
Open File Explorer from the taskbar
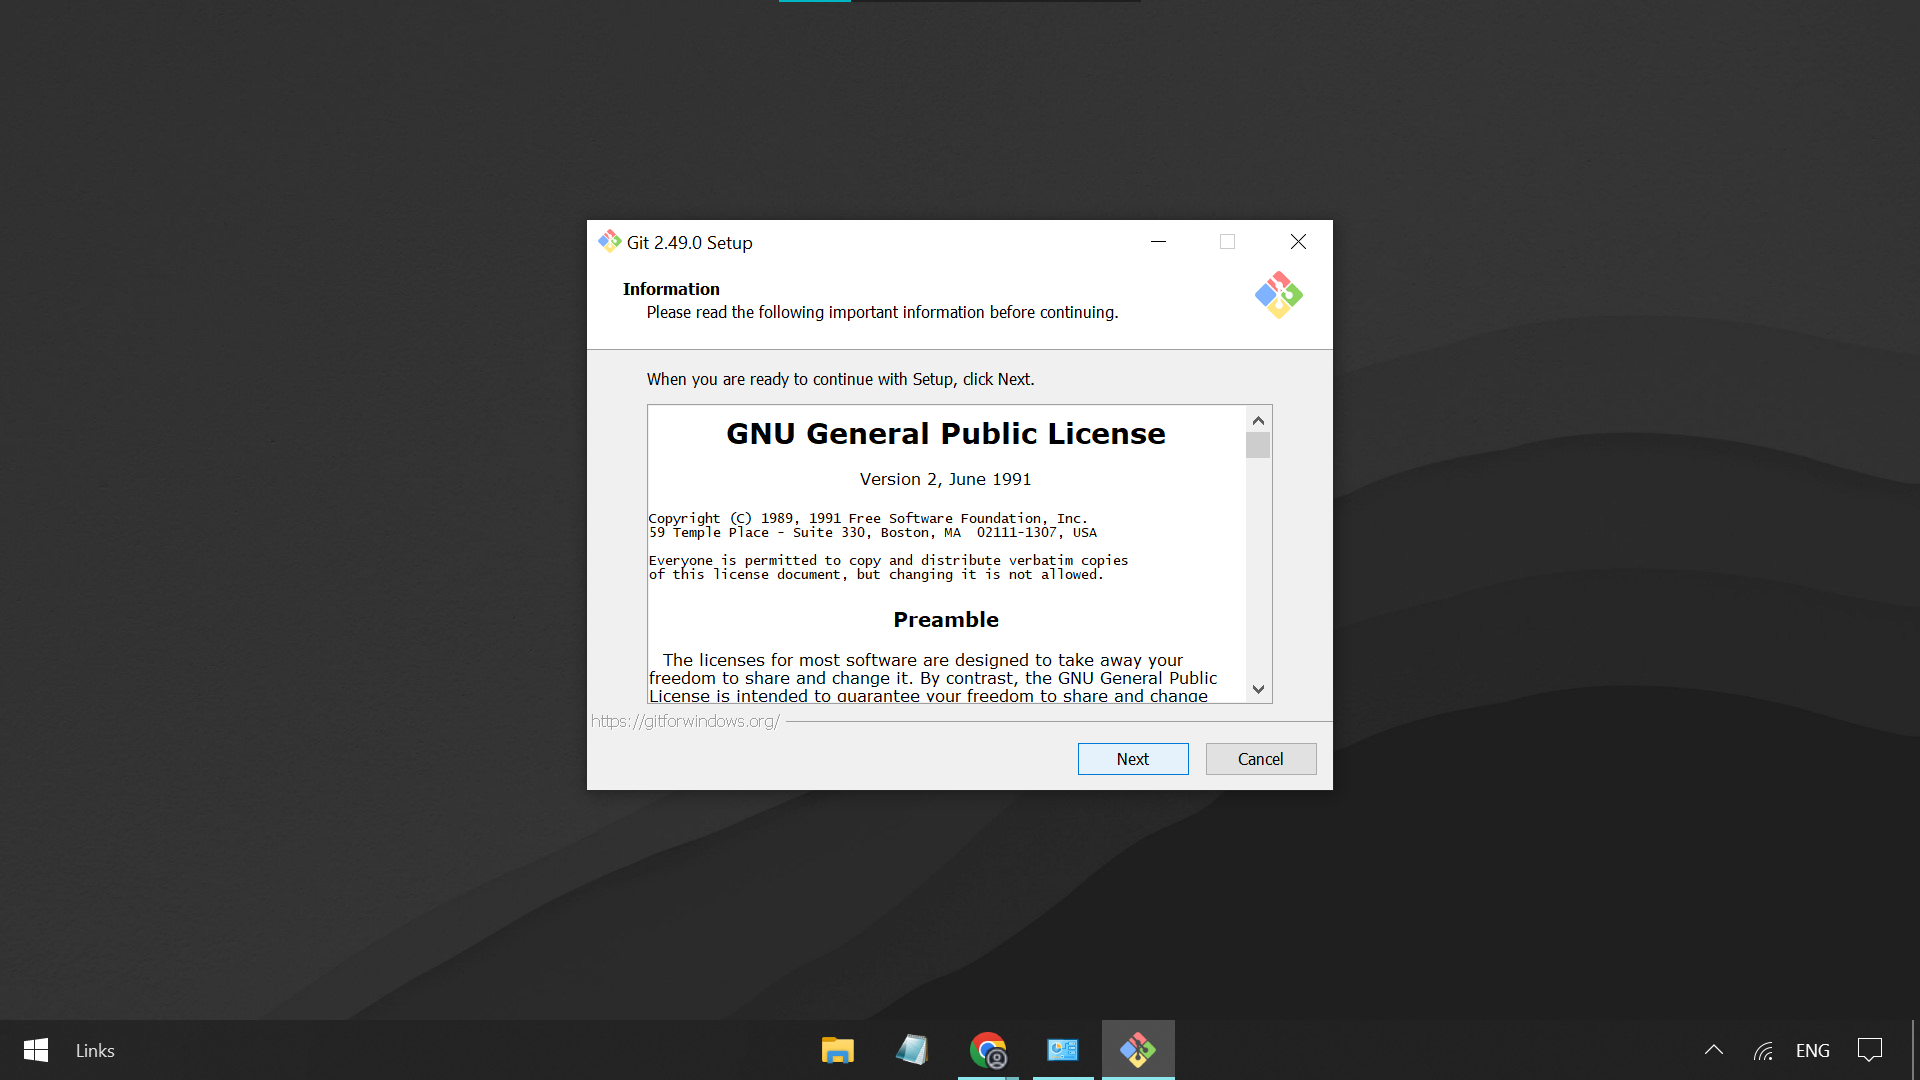pyautogui.click(x=838, y=1050)
